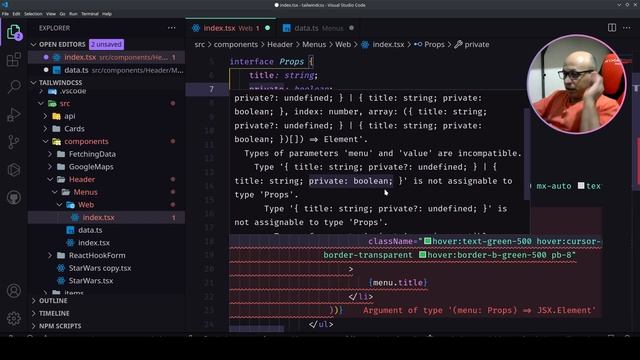Click green swatch before hover:border-b-green-500

click(422, 255)
